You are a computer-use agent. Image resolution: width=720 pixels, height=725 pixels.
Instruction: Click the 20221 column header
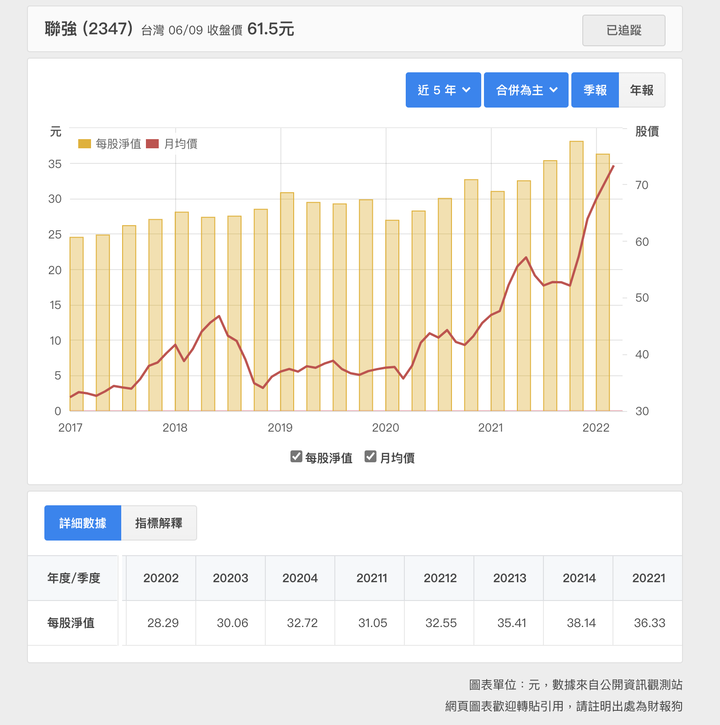tap(648, 578)
